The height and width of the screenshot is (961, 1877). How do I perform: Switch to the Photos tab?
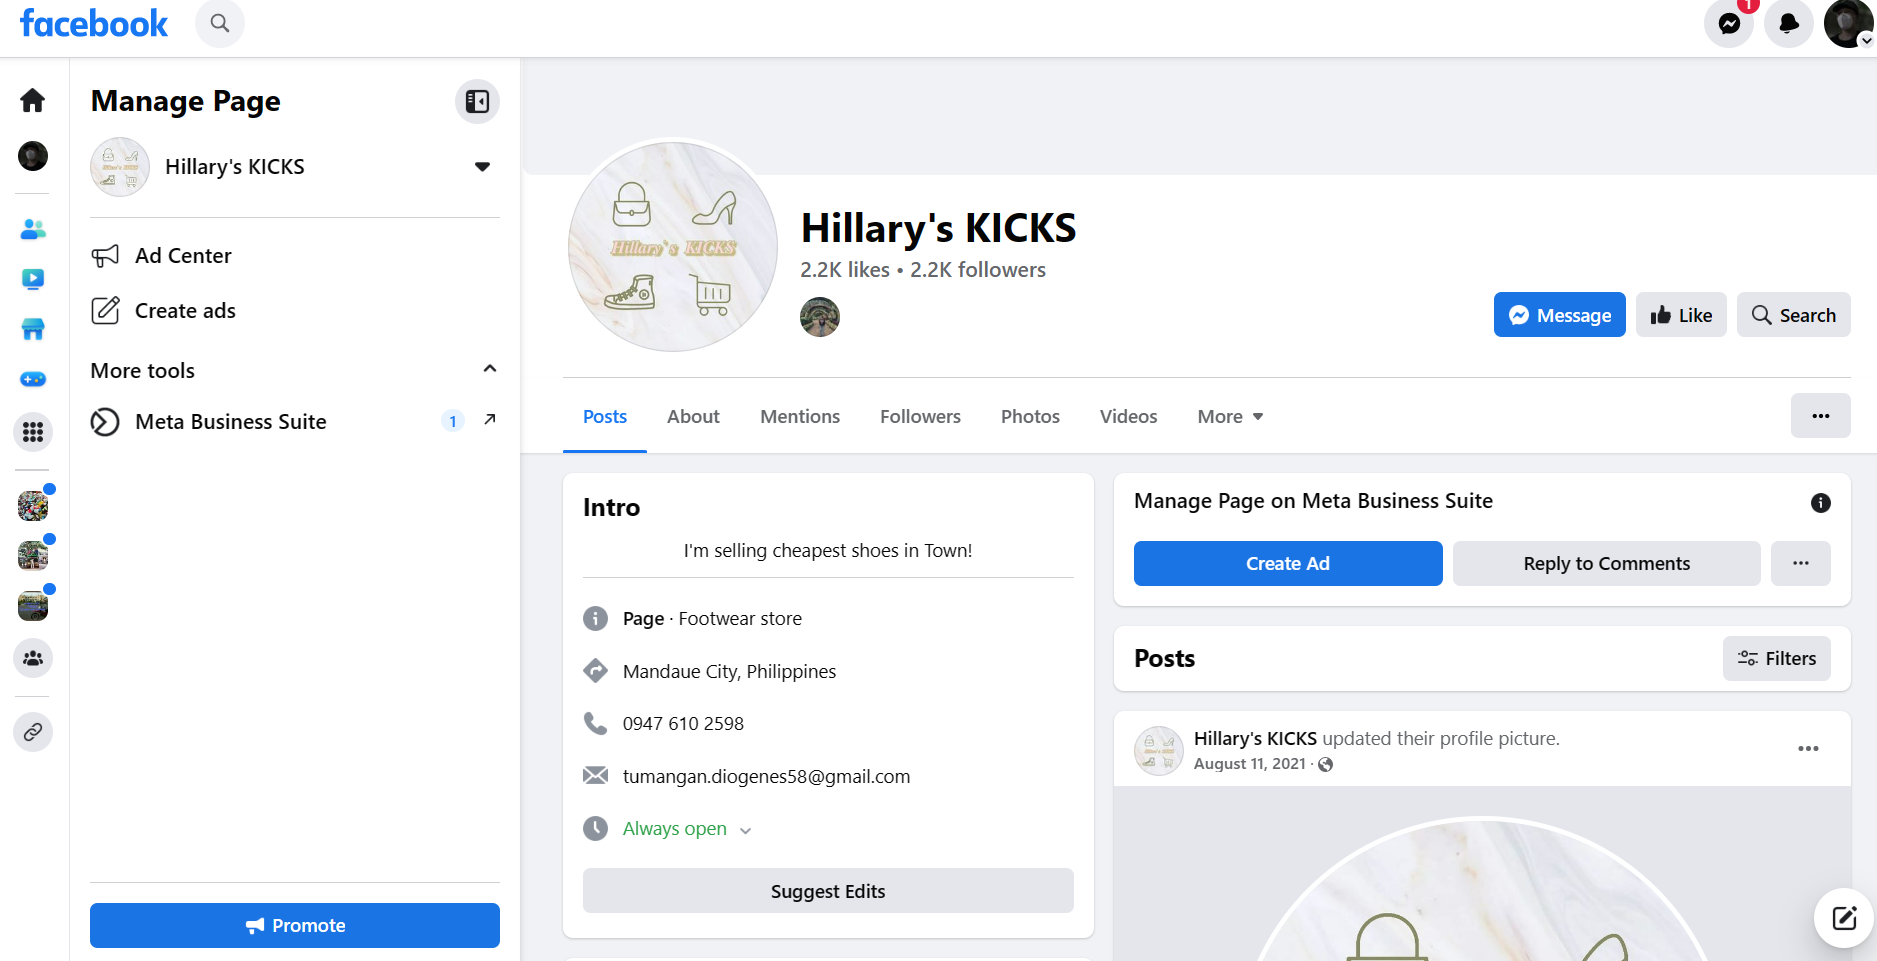1030,417
